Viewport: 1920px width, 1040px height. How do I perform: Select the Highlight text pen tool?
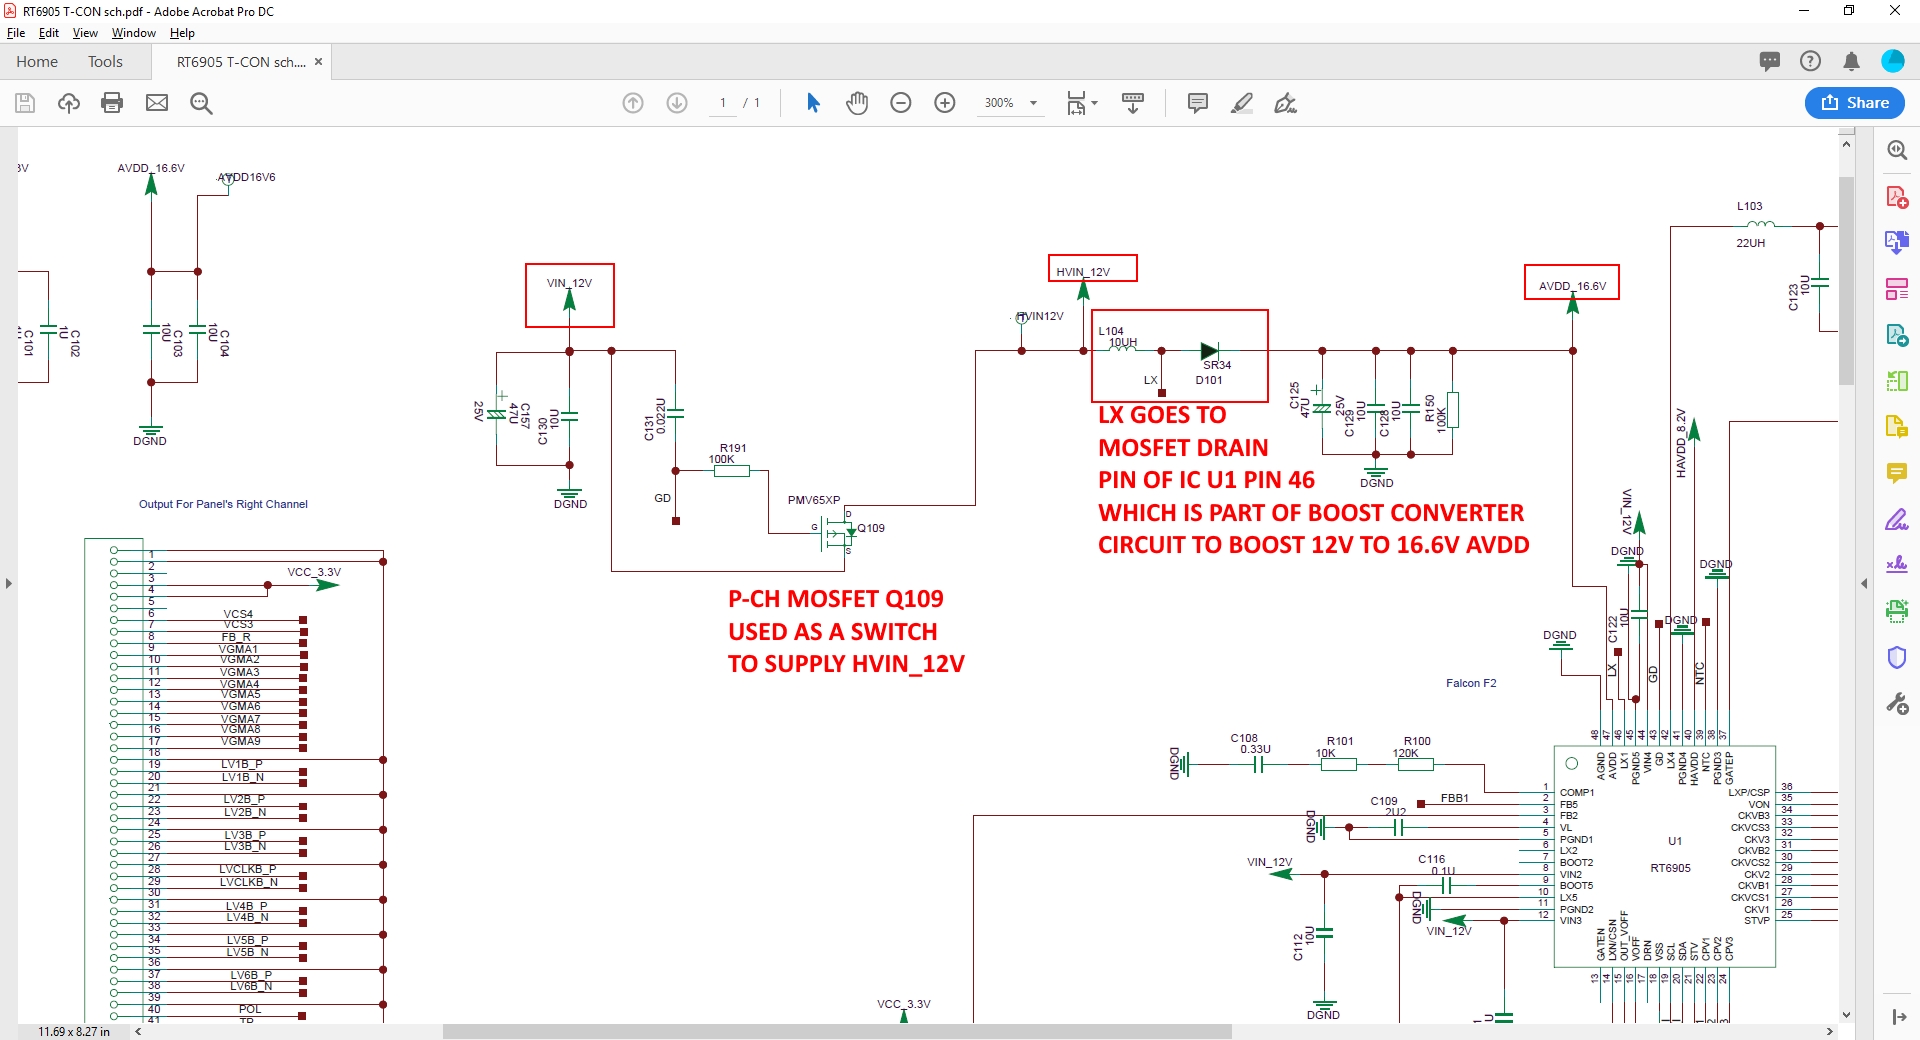coord(1241,103)
